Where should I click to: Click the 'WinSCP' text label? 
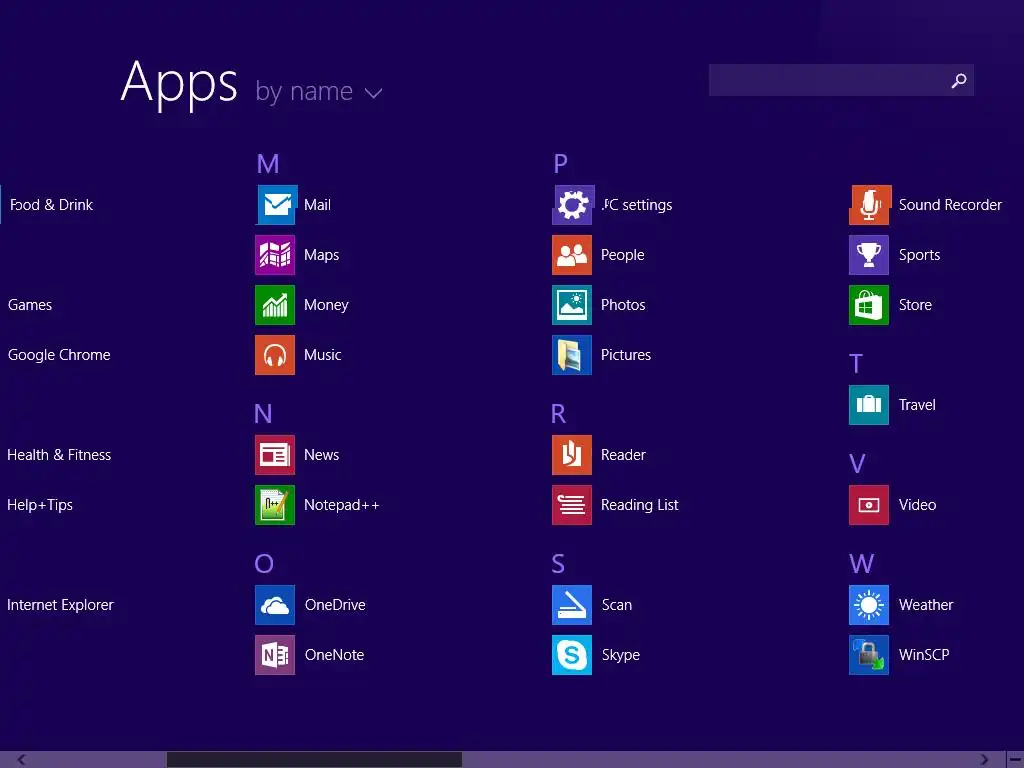pos(924,654)
